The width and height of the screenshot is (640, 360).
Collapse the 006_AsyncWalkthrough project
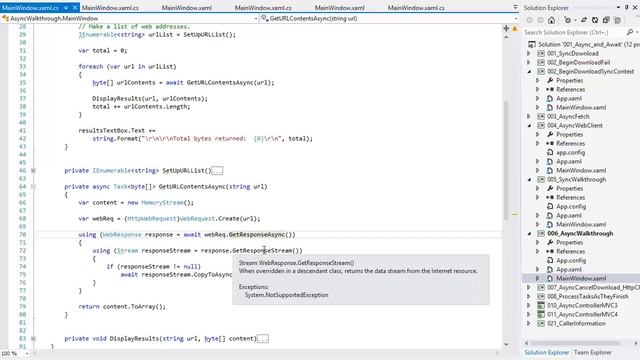[529, 233]
